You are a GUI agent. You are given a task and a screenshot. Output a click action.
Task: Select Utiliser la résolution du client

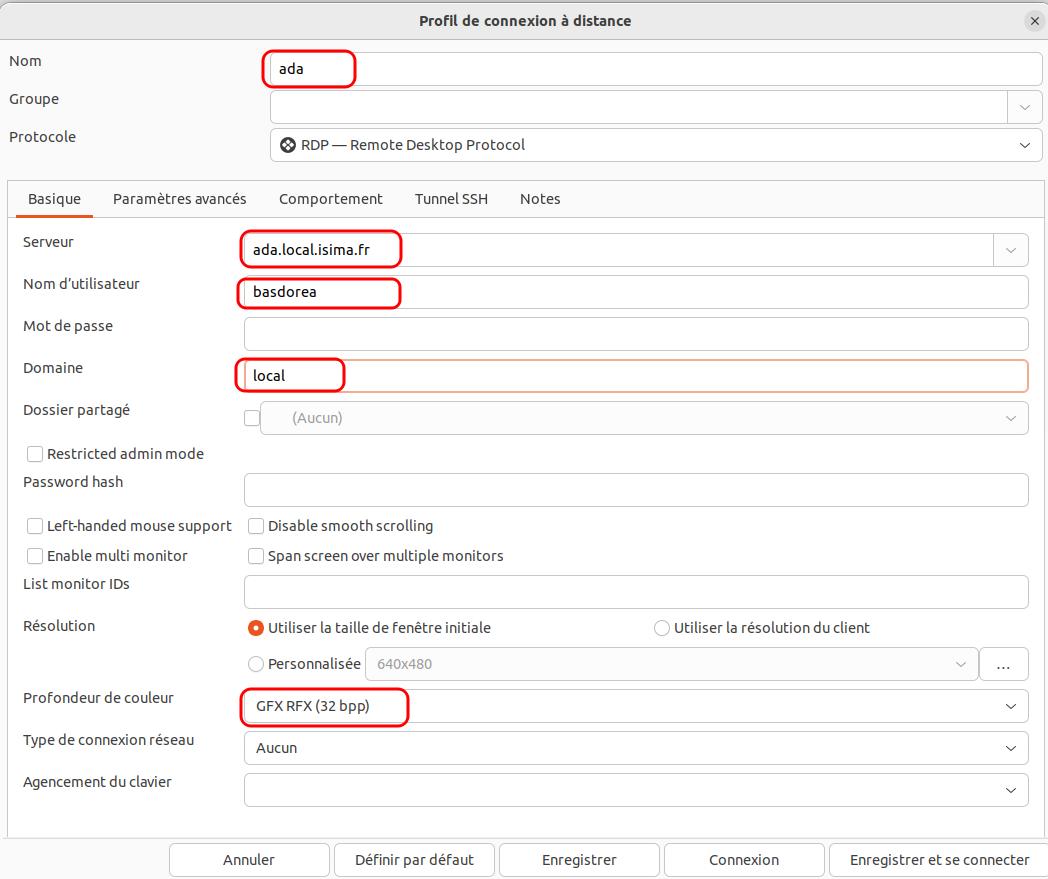[662, 628]
